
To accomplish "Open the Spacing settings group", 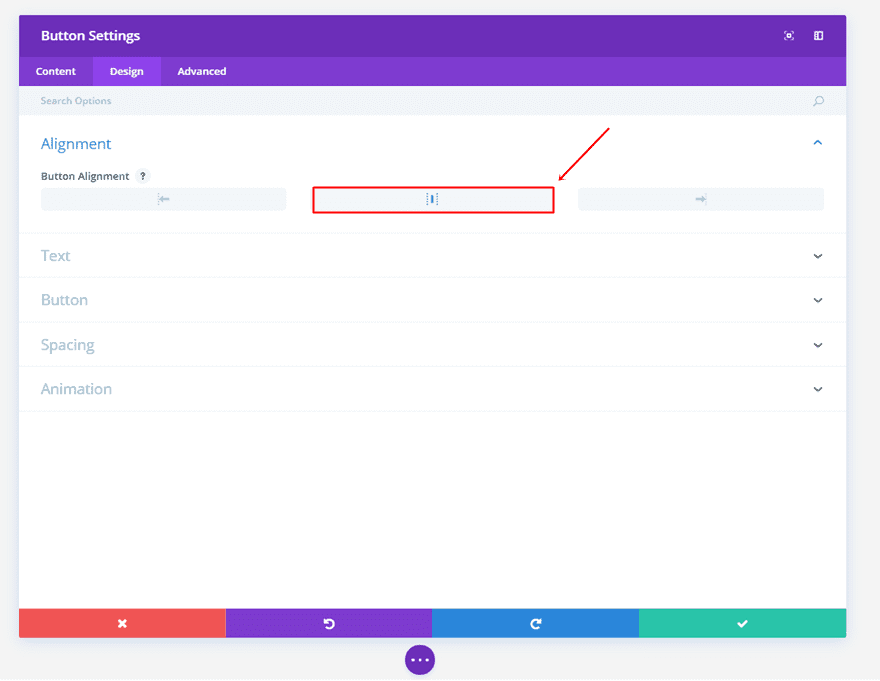I will pos(67,345).
